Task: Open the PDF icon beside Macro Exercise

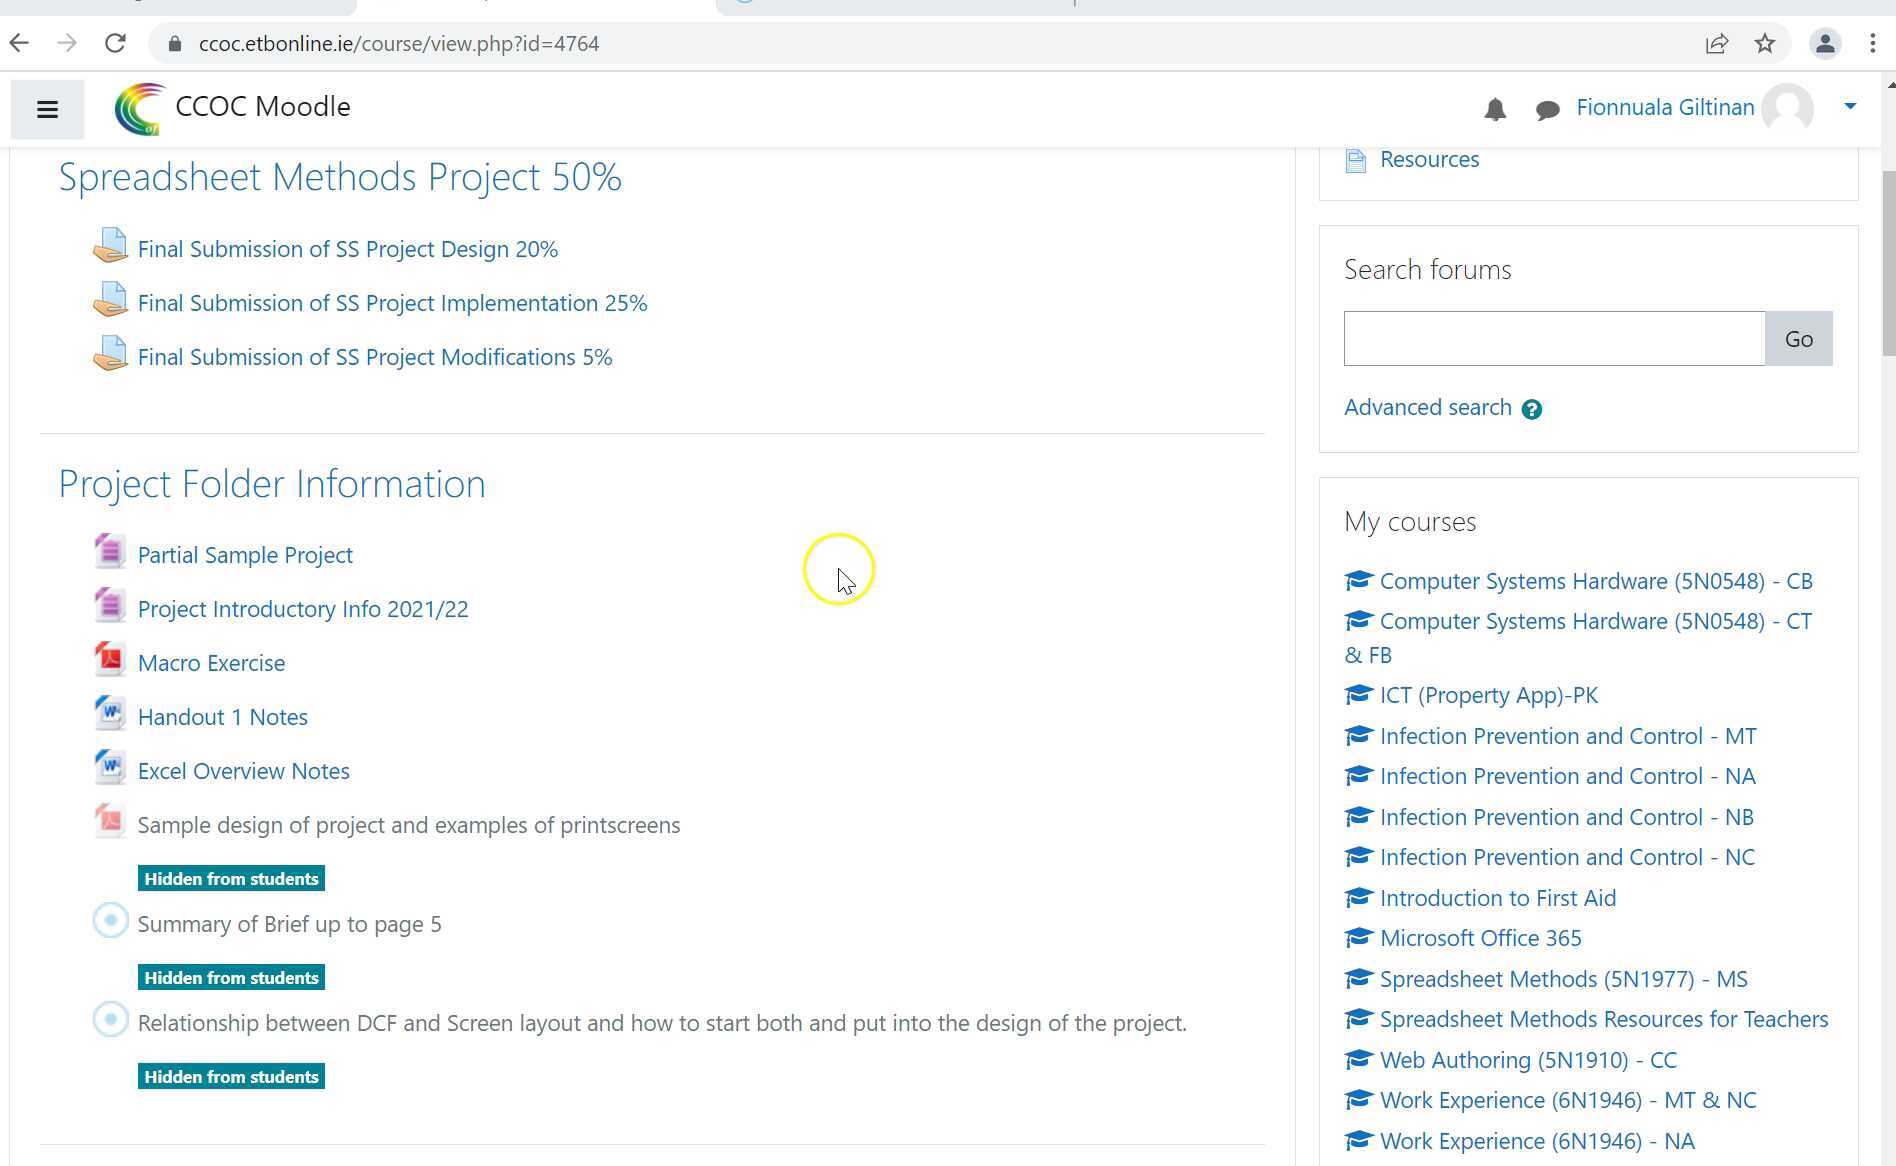Action: pyautogui.click(x=110, y=658)
